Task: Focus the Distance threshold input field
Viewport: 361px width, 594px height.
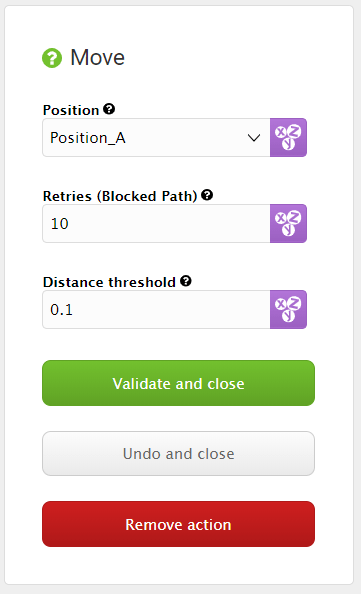Action: 156,310
